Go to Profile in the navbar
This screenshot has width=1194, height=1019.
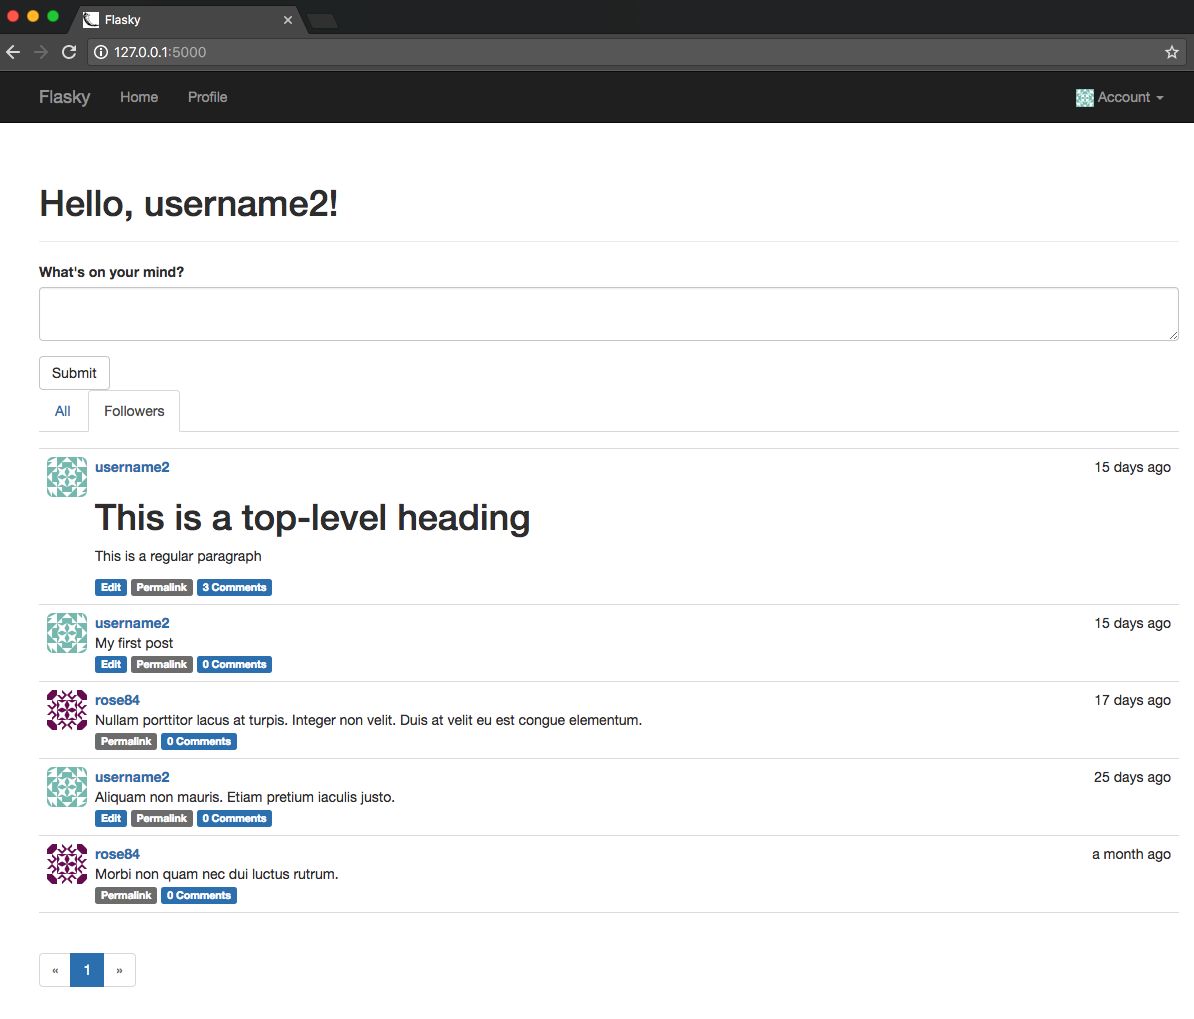207,97
